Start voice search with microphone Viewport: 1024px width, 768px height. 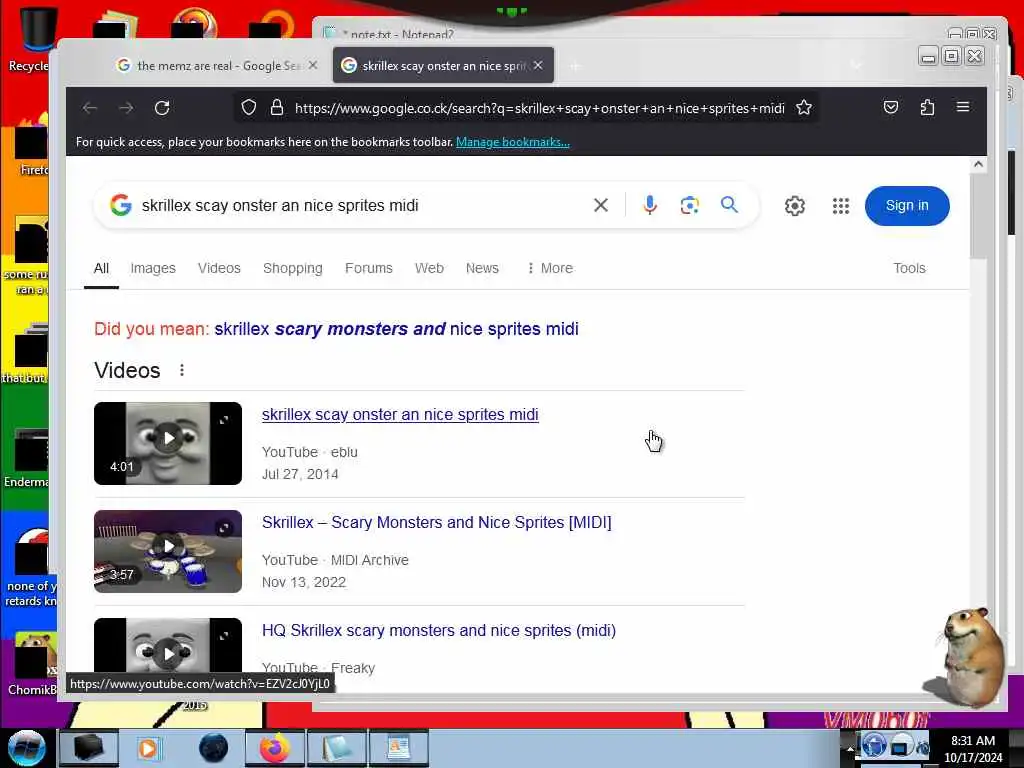click(x=650, y=205)
